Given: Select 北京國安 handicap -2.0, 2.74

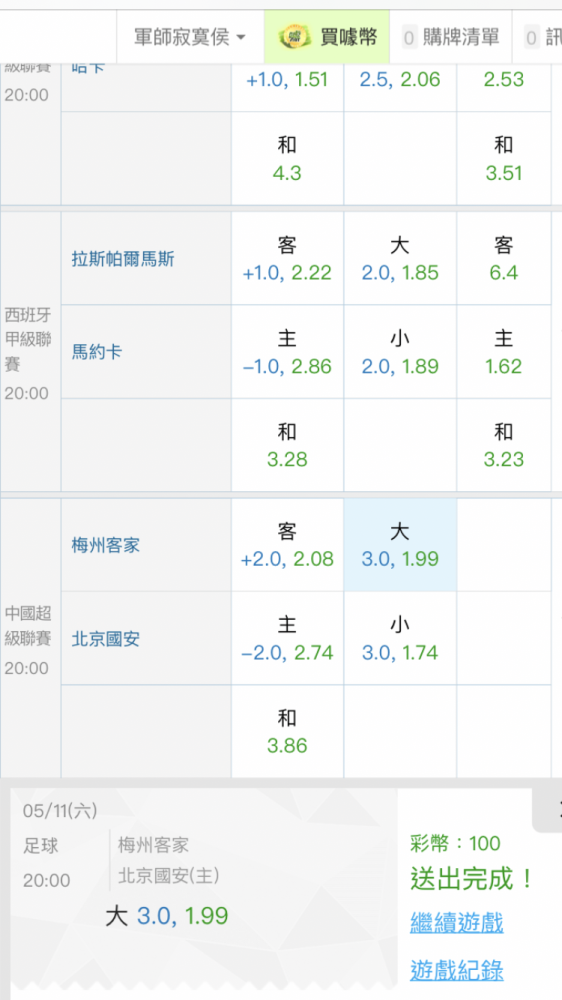Looking at the screenshot, I should (287, 638).
